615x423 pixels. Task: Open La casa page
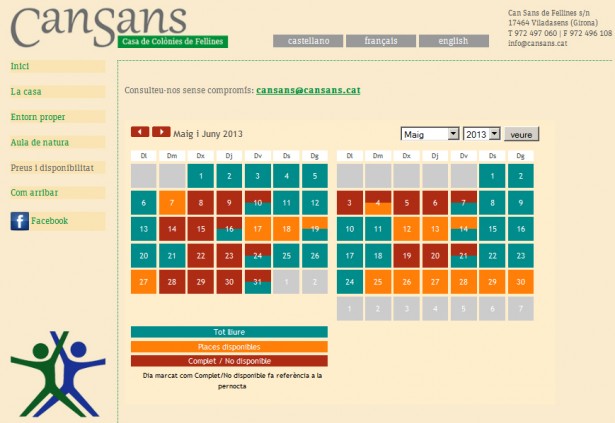coord(26,91)
